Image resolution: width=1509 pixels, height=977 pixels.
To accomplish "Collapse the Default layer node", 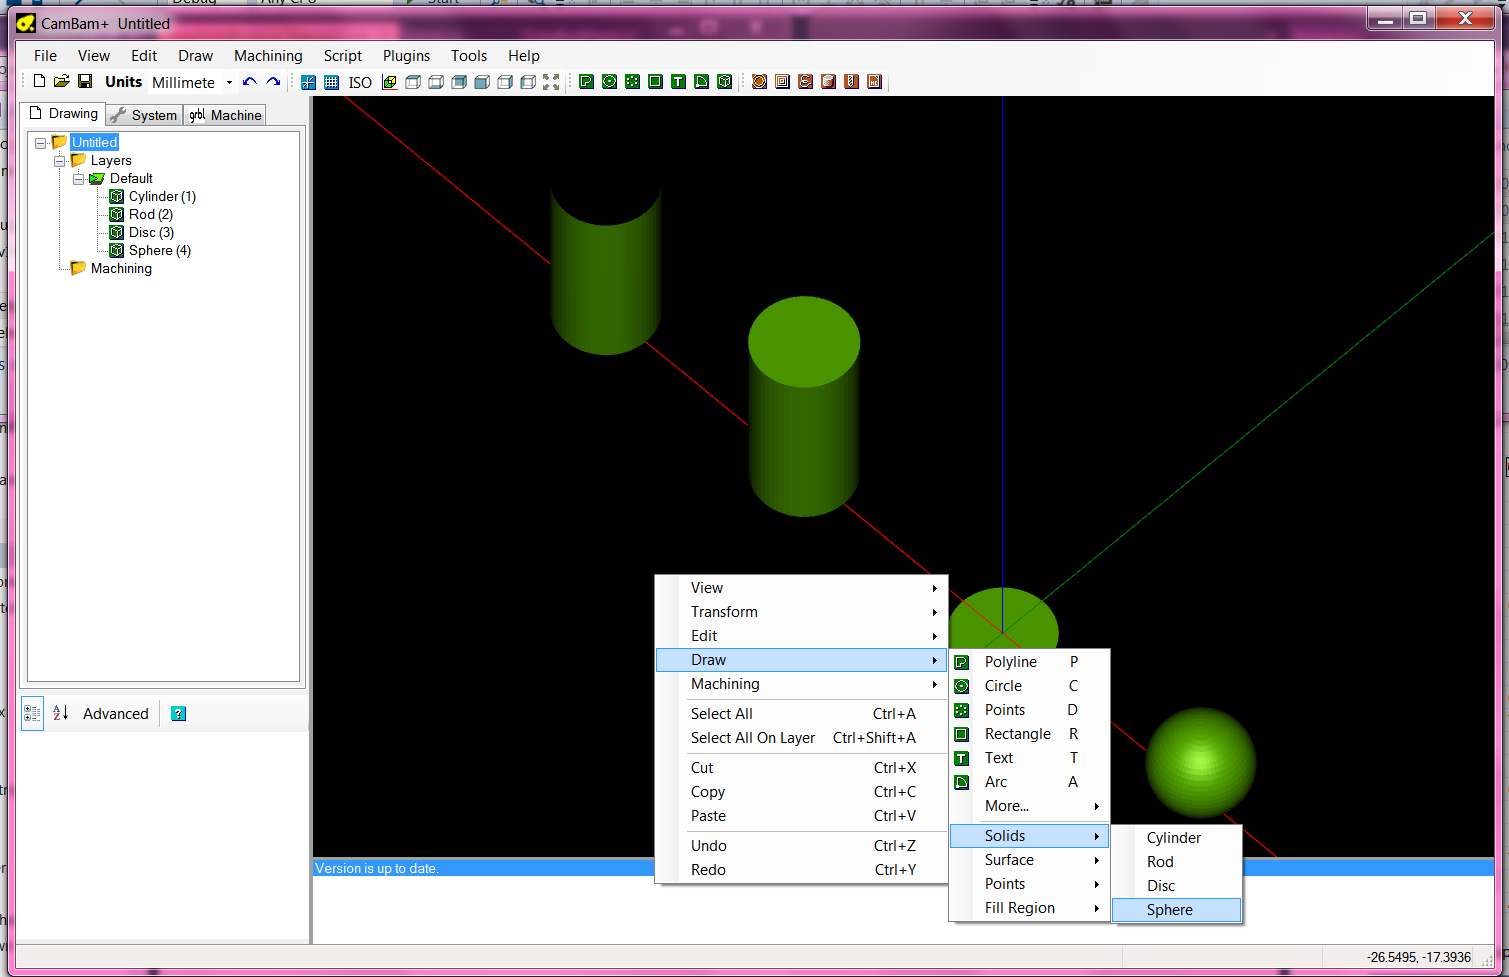I will click(78, 179).
